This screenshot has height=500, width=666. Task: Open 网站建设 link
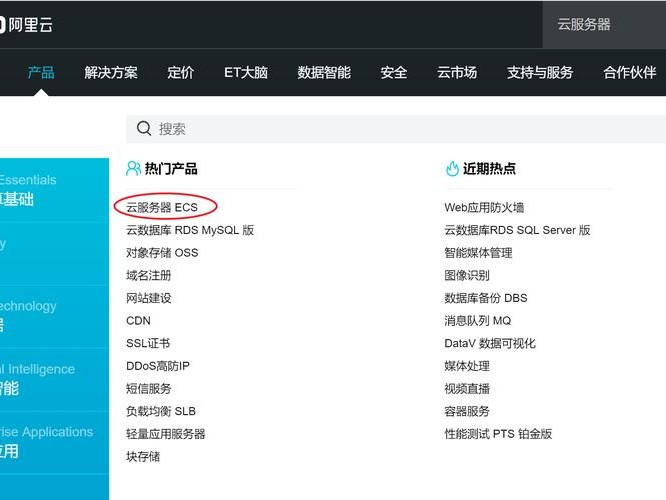point(149,298)
